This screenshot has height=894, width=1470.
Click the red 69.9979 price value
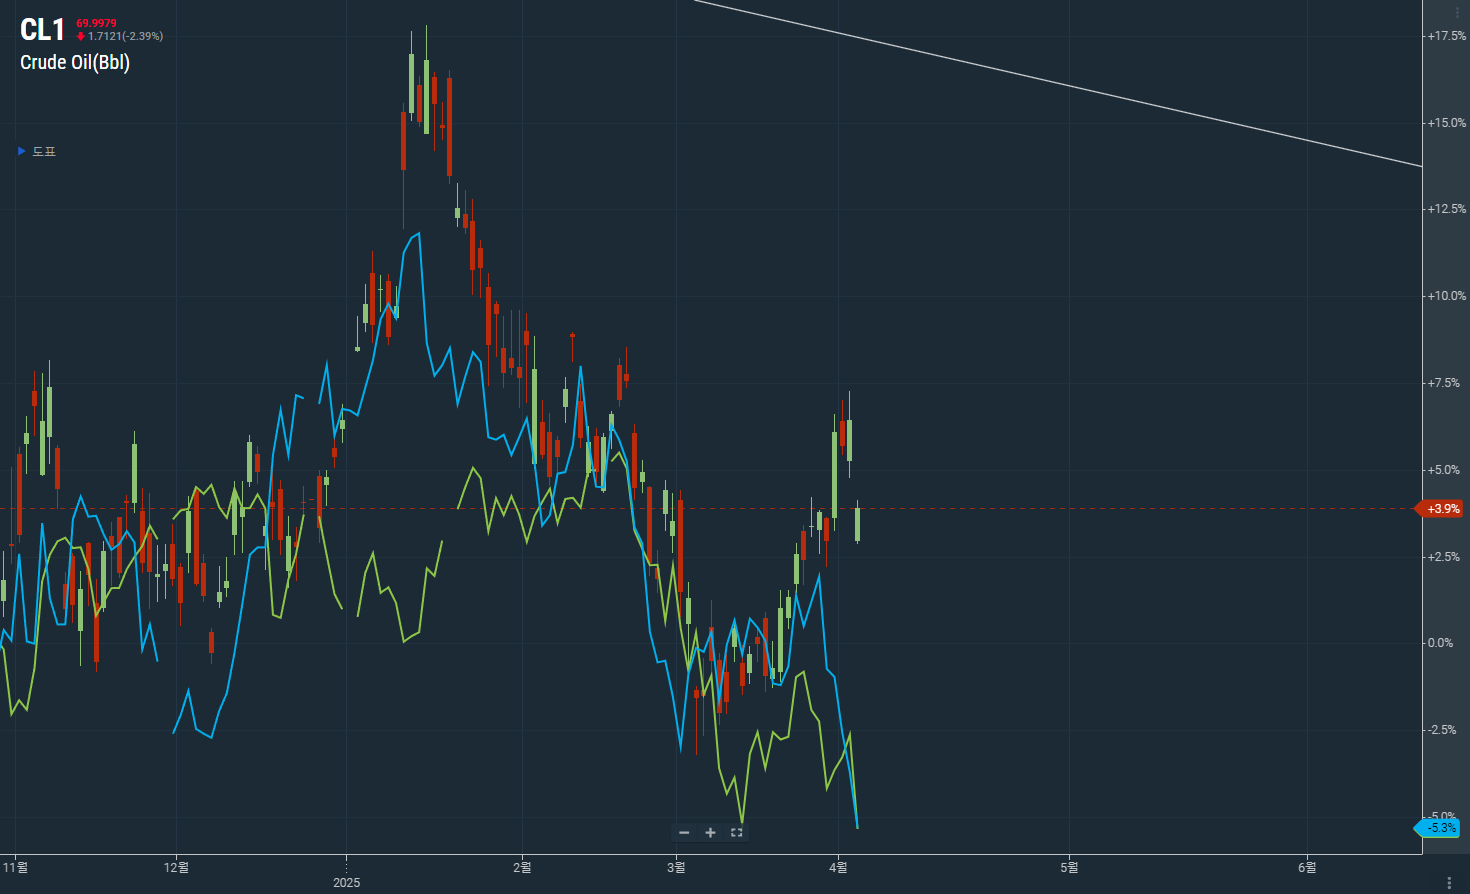96,23
